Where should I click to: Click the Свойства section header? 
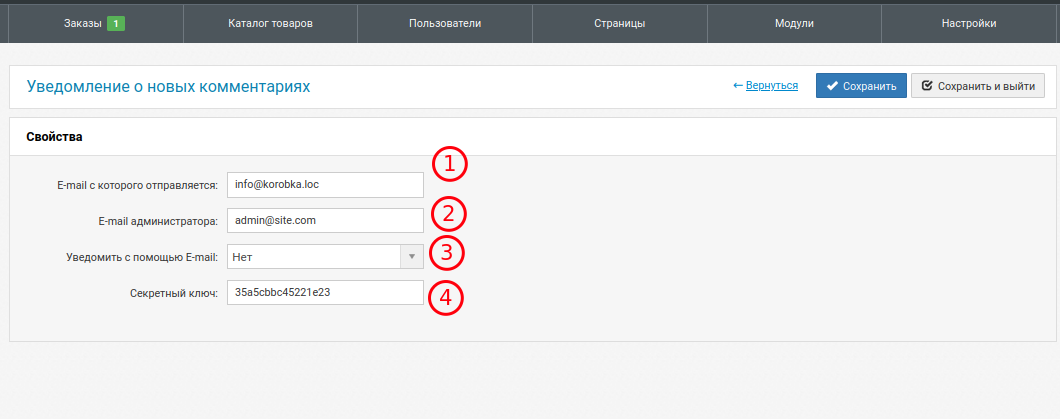pos(55,137)
